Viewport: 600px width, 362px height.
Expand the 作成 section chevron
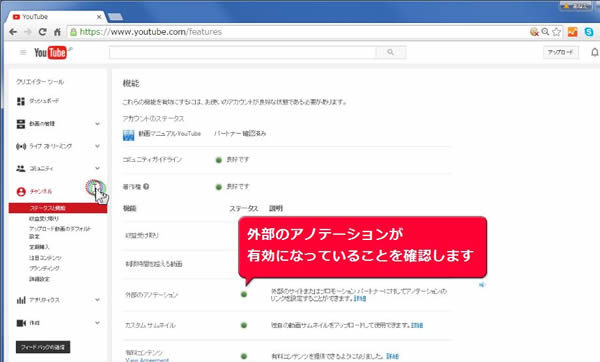(x=97, y=323)
